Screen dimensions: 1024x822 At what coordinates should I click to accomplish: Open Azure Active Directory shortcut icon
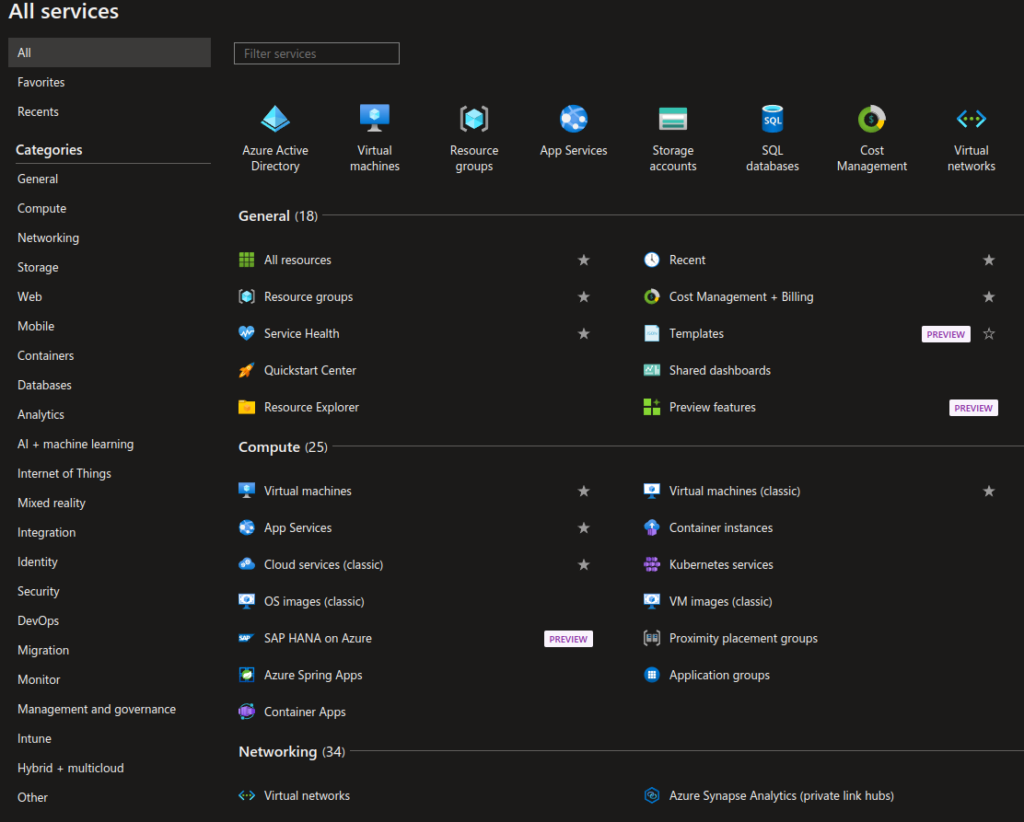point(275,119)
